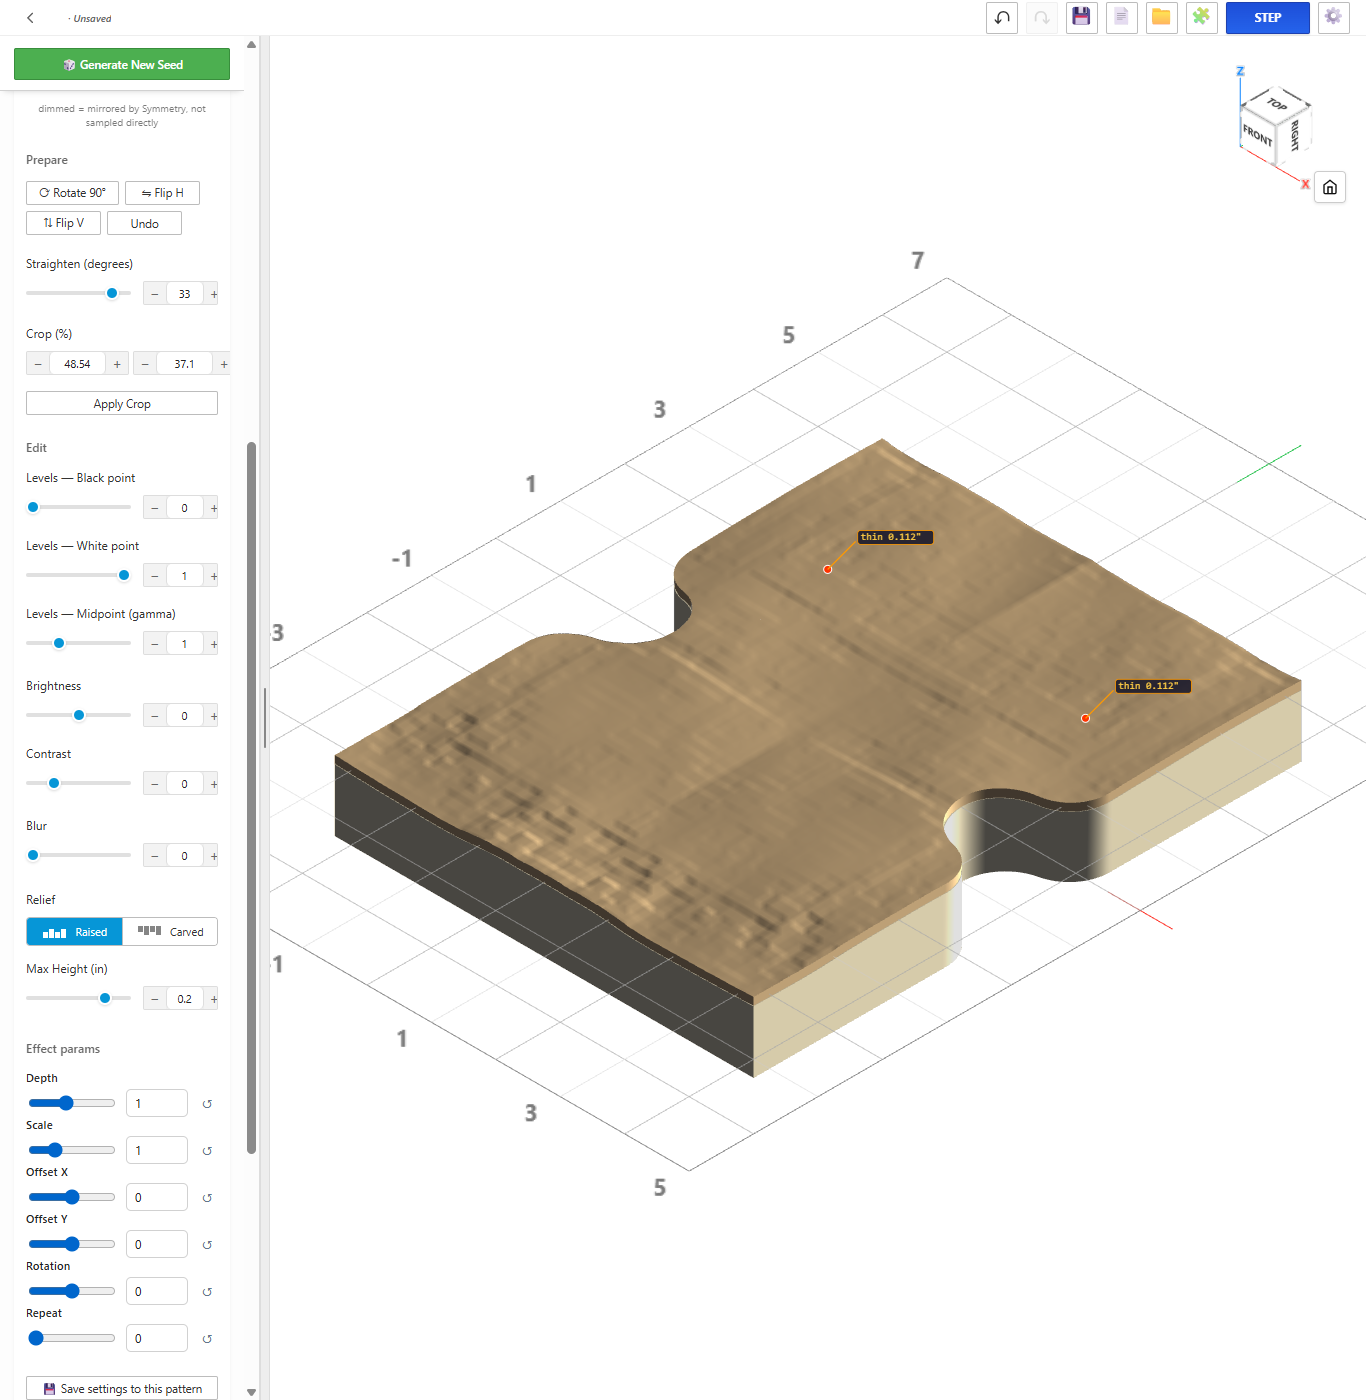Screen dimensions: 1366x1400
Task: Select the Carved relief mode
Action: pos(170,932)
